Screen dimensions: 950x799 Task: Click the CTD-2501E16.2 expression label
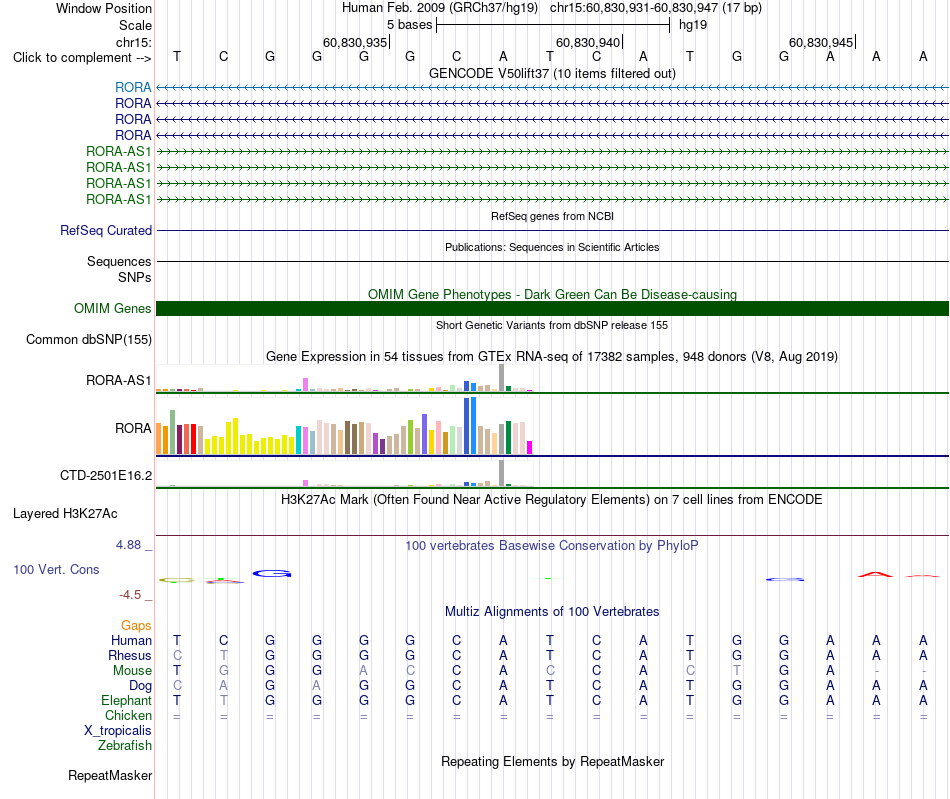(x=106, y=476)
